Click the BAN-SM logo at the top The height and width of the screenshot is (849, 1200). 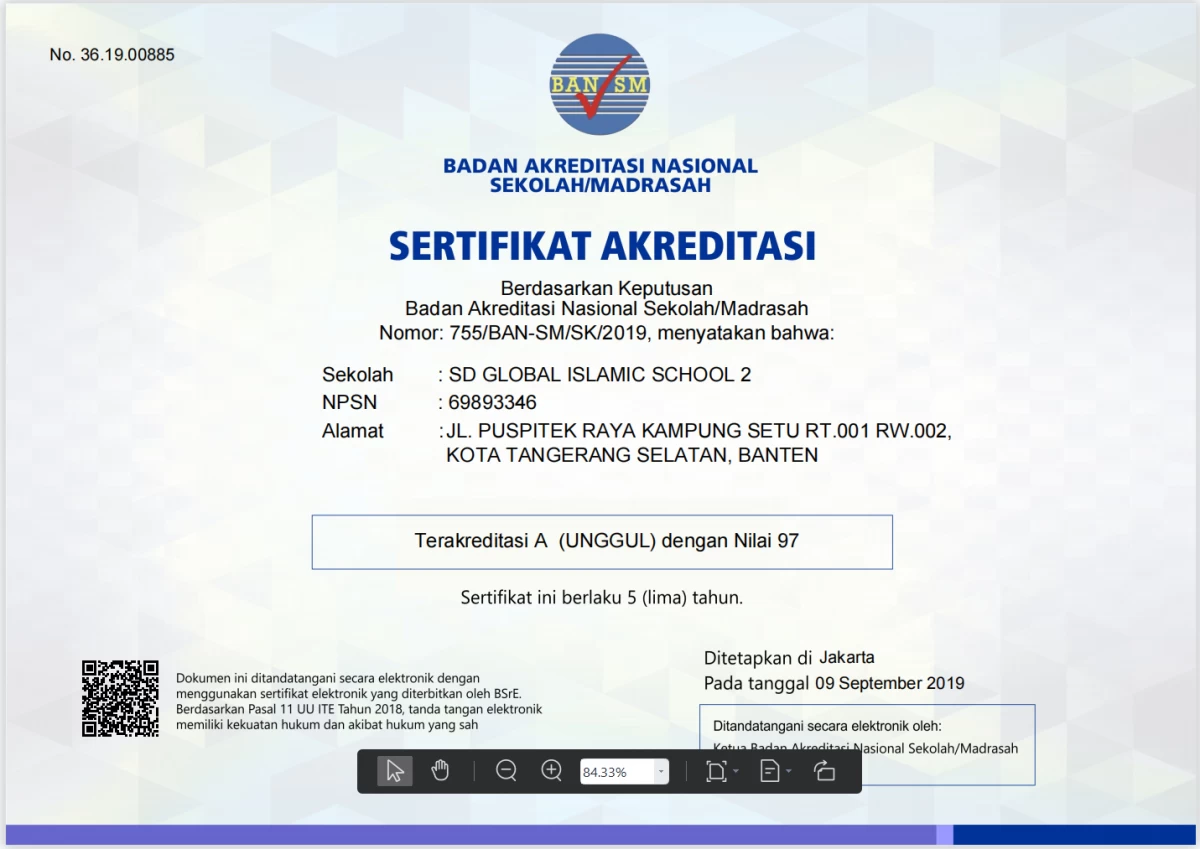click(x=599, y=85)
